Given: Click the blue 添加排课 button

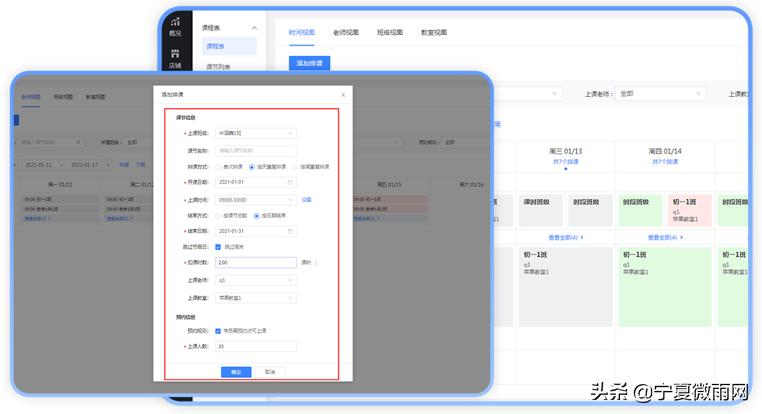Looking at the screenshot, I should point(310,63).
